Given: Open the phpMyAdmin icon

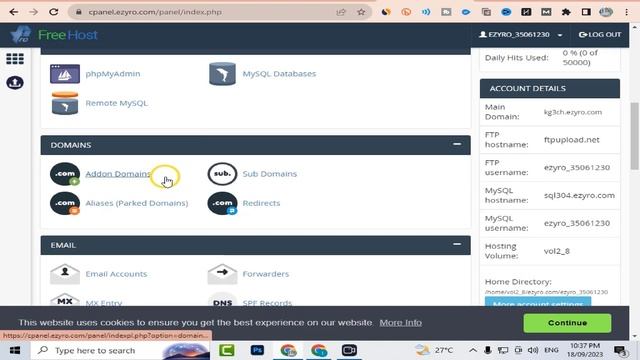Looking at the screenshot, I should [65, 74].
